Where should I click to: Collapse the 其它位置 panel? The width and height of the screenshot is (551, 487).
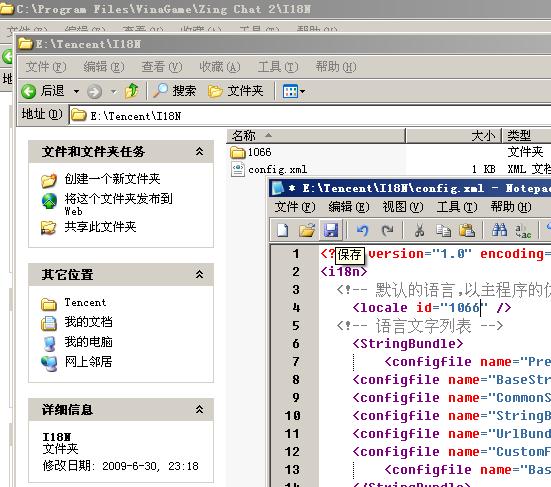(199, 274)
